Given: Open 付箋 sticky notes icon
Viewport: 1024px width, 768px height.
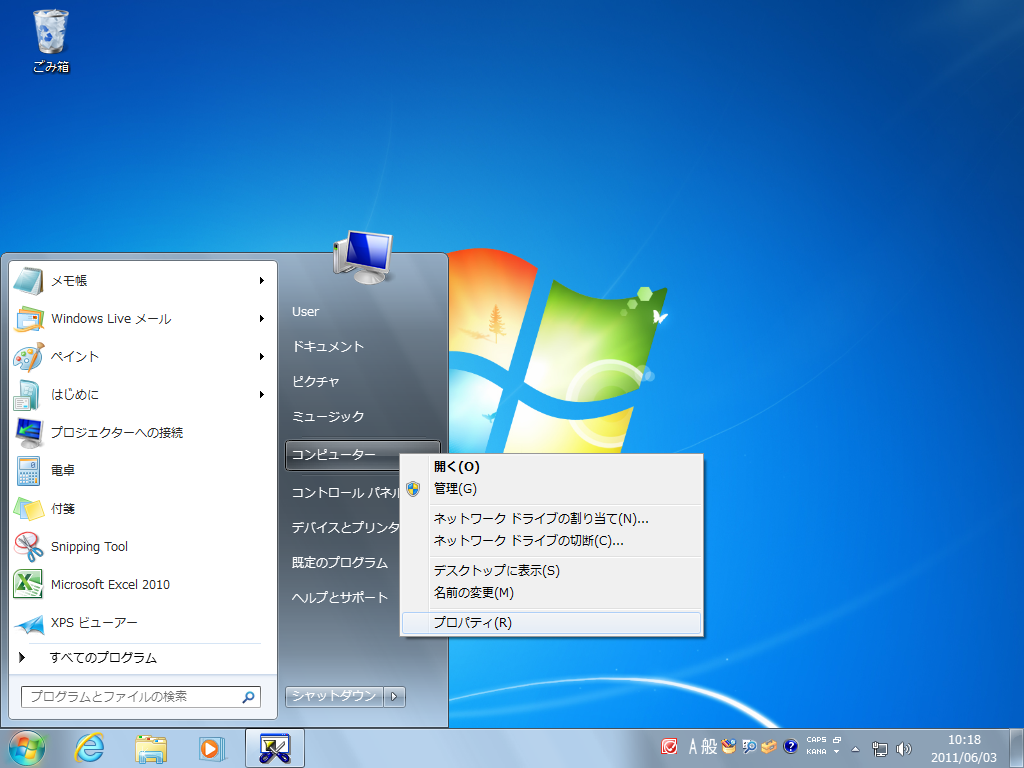Looking at the screenshot, I should pyautogui.click(x=28, y=508).
